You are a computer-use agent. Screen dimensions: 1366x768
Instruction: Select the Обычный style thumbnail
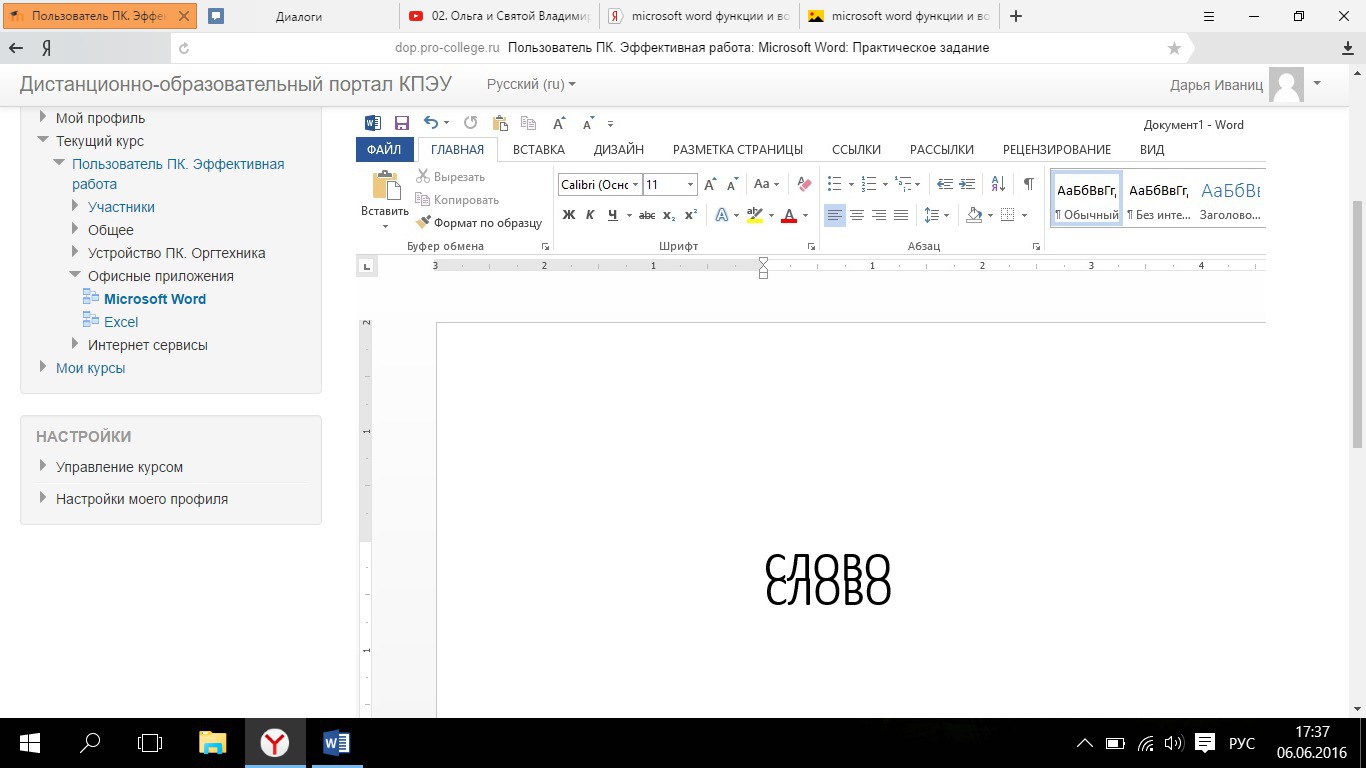point(1088,198)
